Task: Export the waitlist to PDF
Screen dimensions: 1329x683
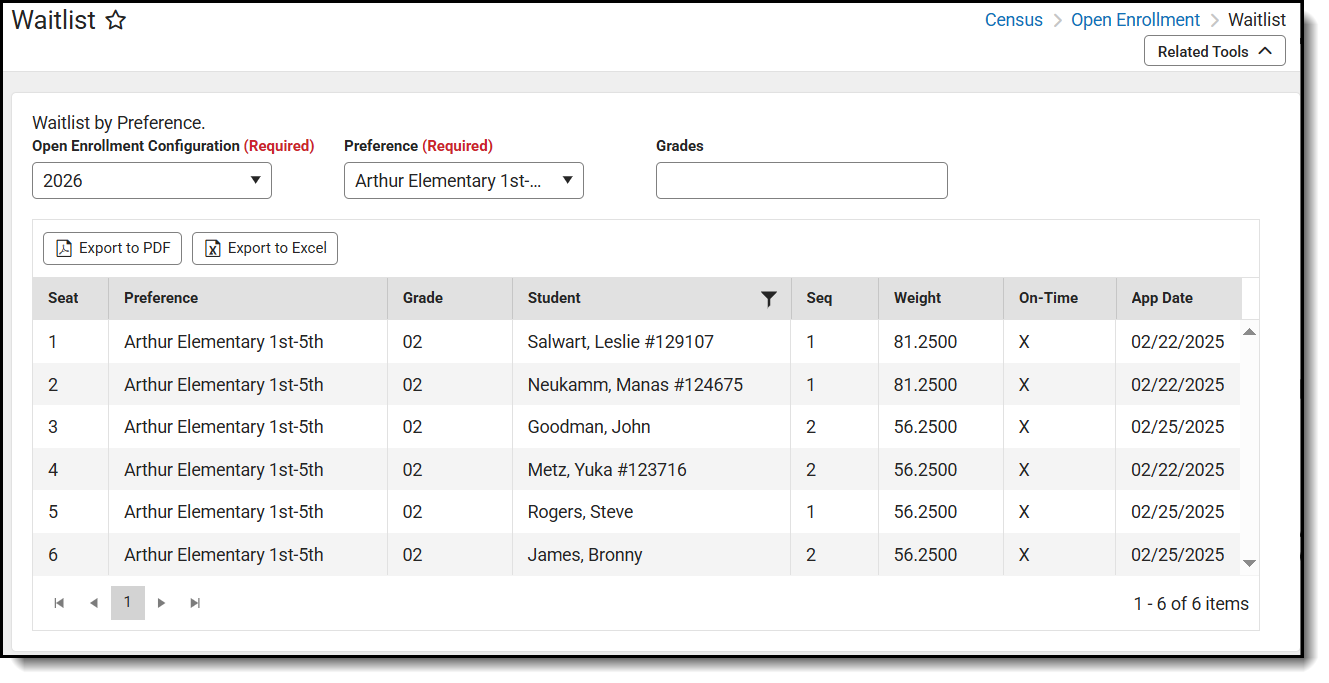Action: coord(112,248)
